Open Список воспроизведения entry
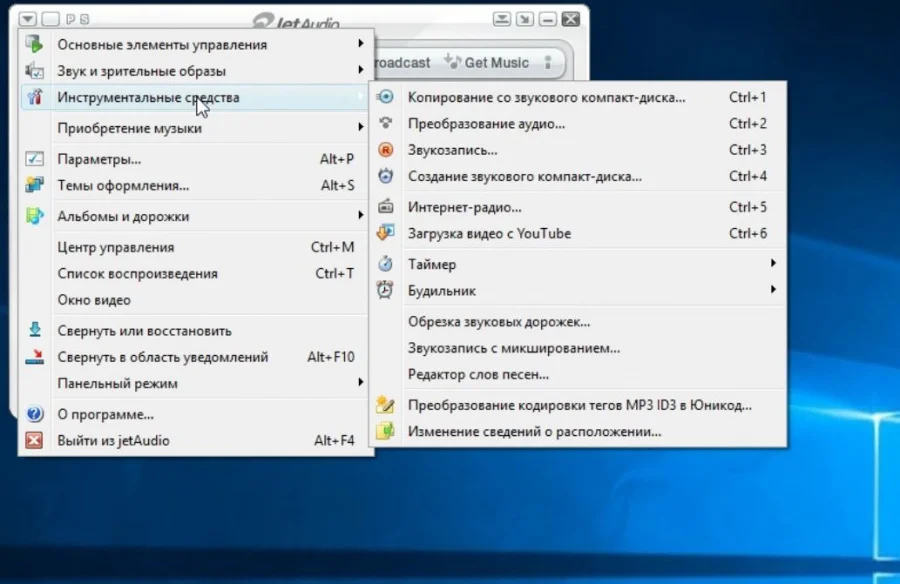Image resolution: width=900 pixels, height=584 pixels. [x=195, y=274]
